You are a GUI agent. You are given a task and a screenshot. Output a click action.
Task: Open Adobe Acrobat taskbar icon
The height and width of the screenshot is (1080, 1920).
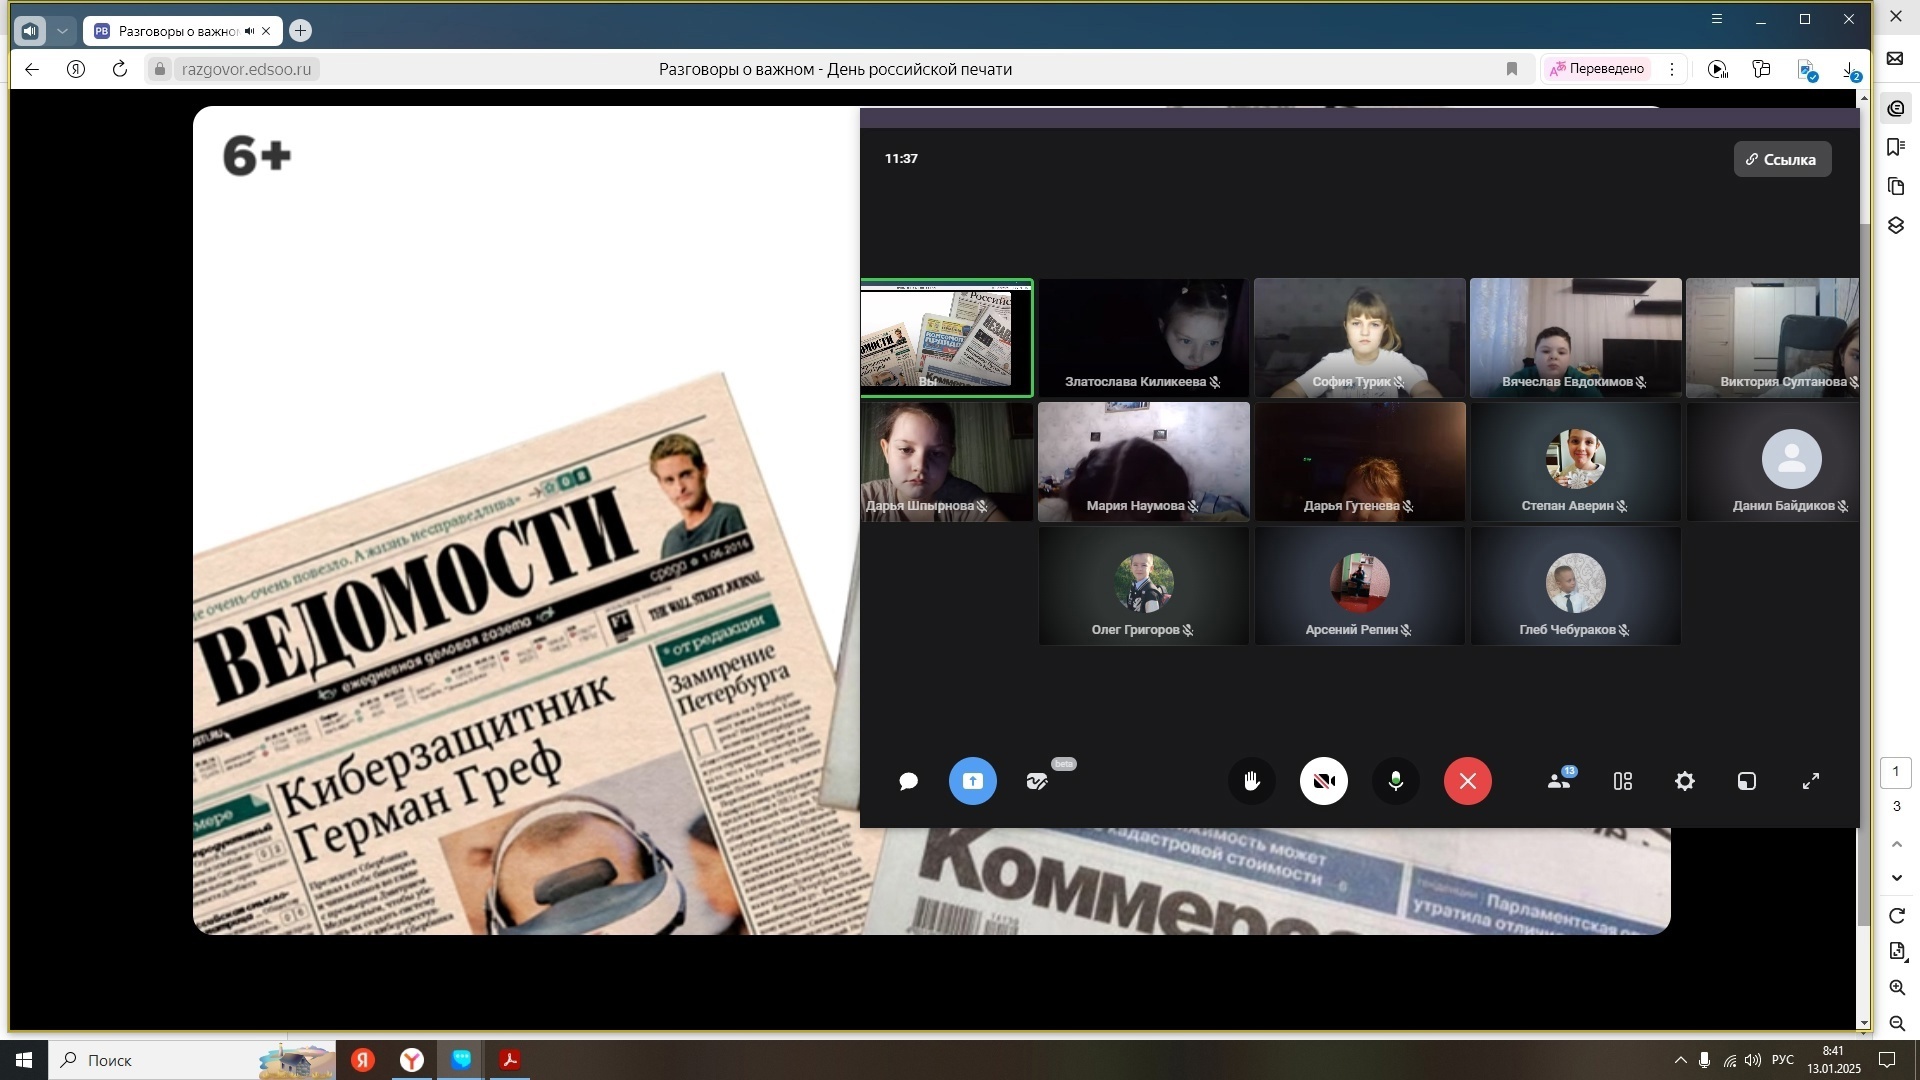(x=510, y=1060)
